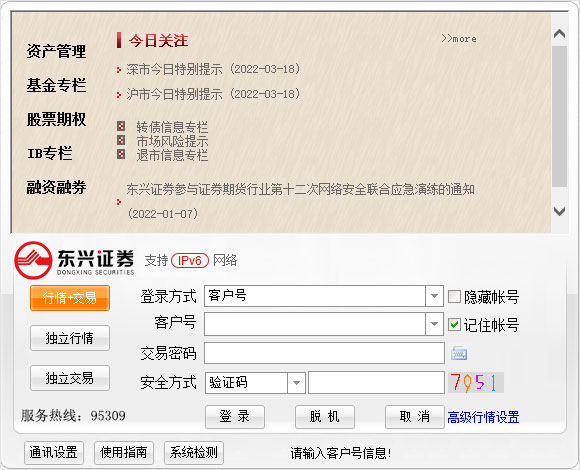Open 市场风险提示 link
This screenshot has height=470, width=580.
point(172,141)
